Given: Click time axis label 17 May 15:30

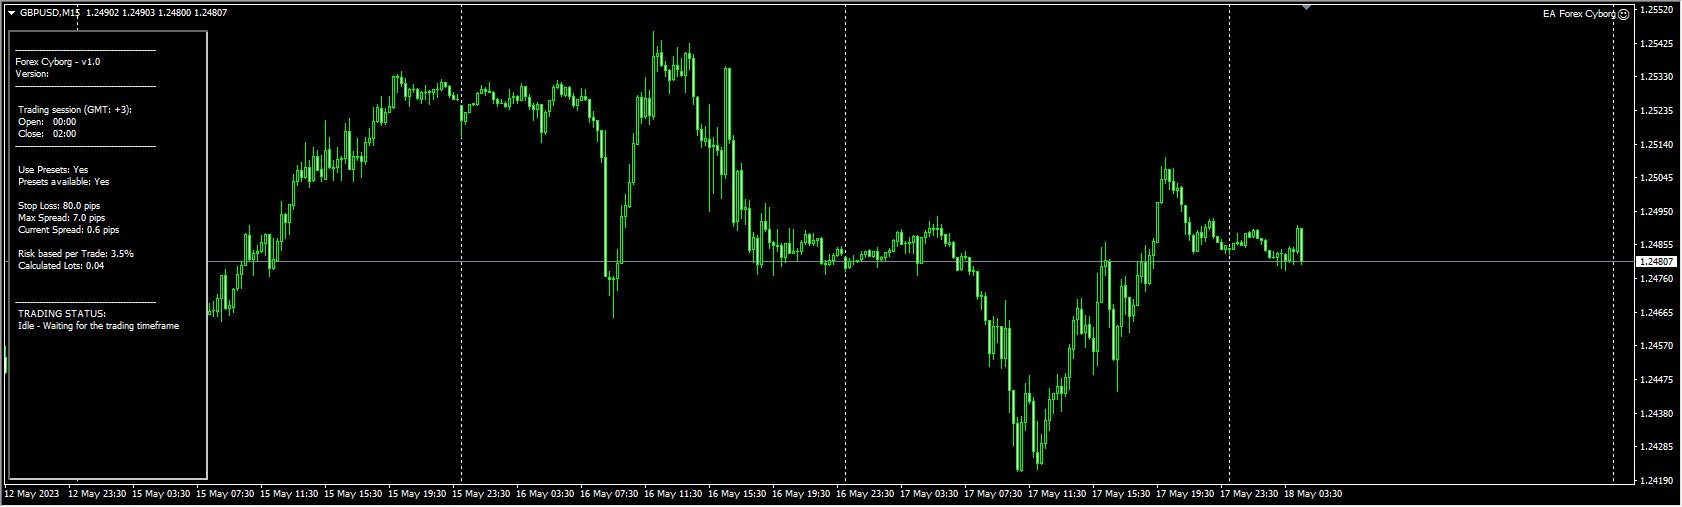Looking at the screenshot, I should coord(1121,494).
